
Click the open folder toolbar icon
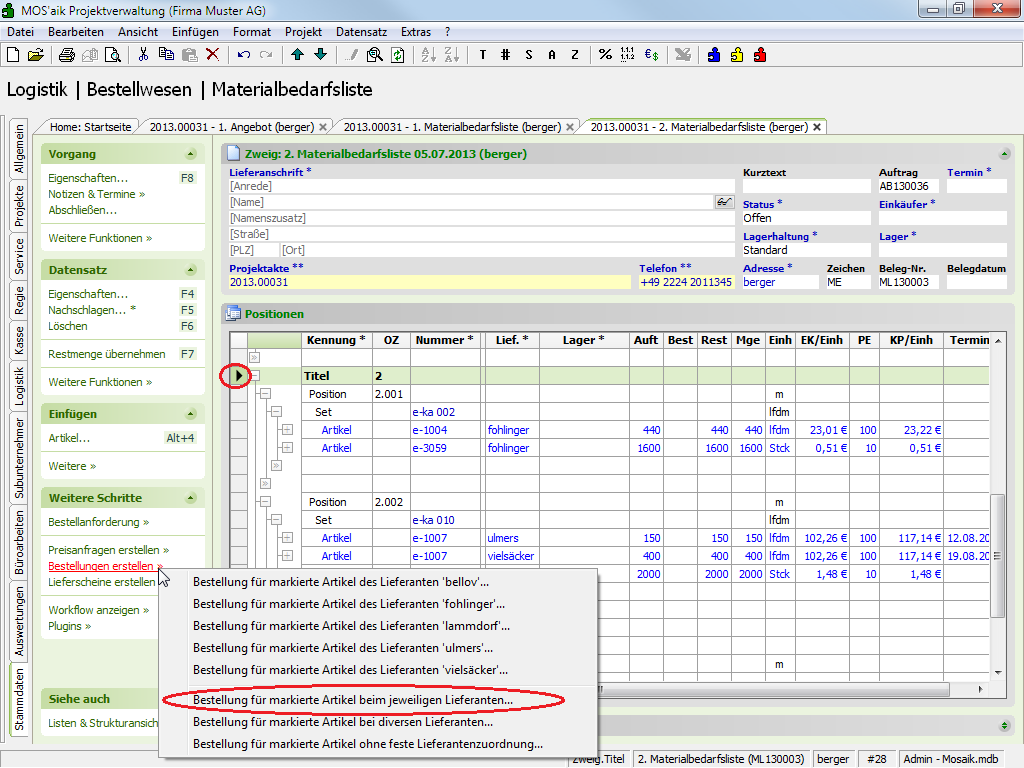[36, 55]
